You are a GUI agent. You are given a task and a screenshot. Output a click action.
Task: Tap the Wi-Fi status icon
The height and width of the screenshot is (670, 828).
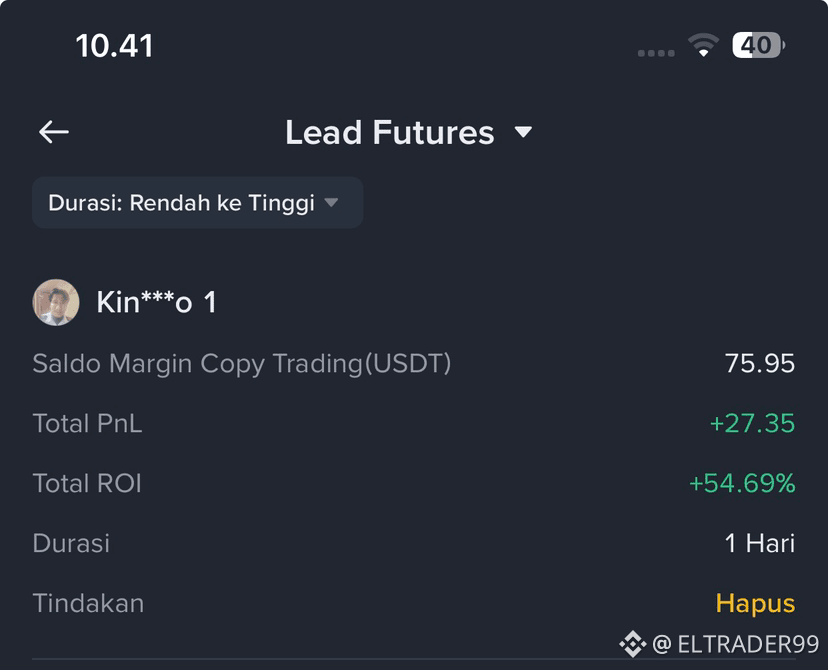(x=703, y=45)
